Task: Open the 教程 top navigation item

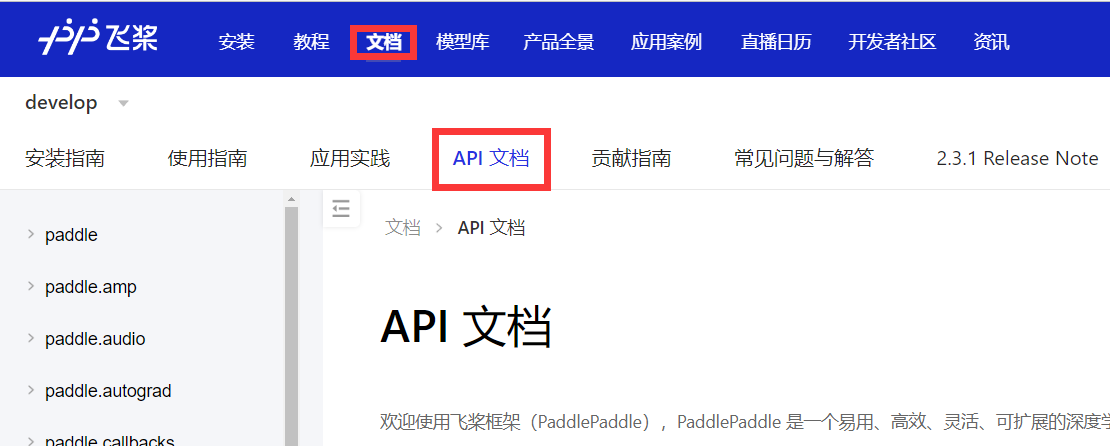Action: click(x=311, y=42)
